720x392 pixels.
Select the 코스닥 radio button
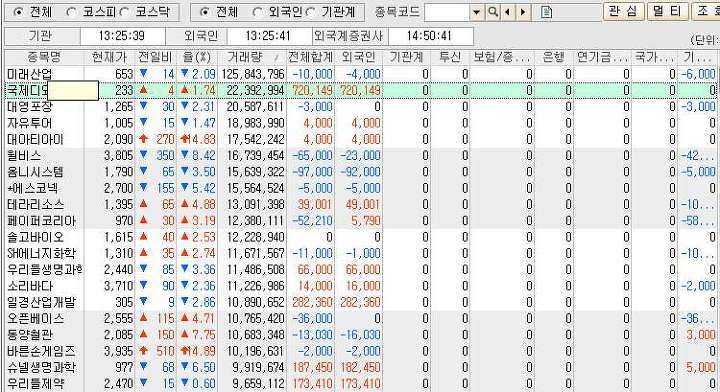coord(124,12)
